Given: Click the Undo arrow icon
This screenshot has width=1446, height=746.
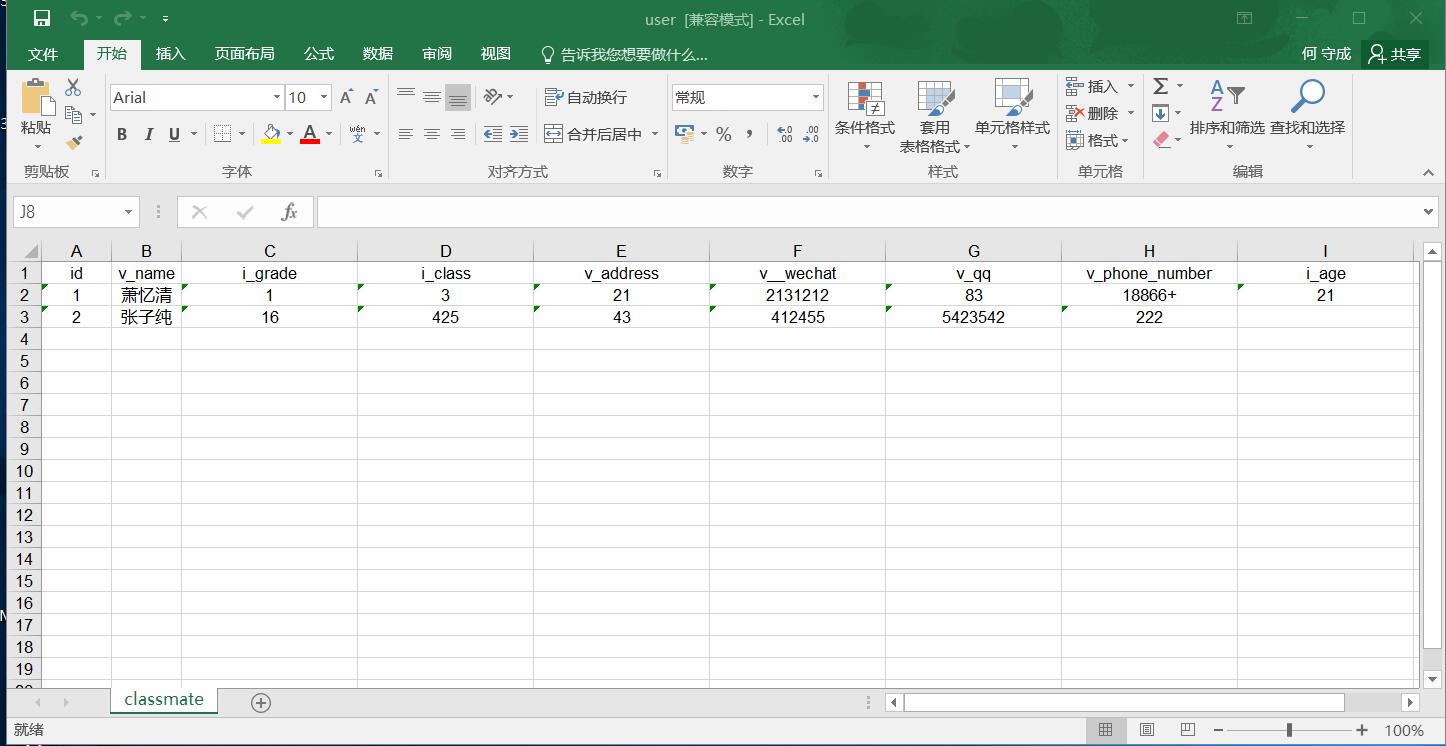Looking at the screenshot, I should tap(78, 18).
